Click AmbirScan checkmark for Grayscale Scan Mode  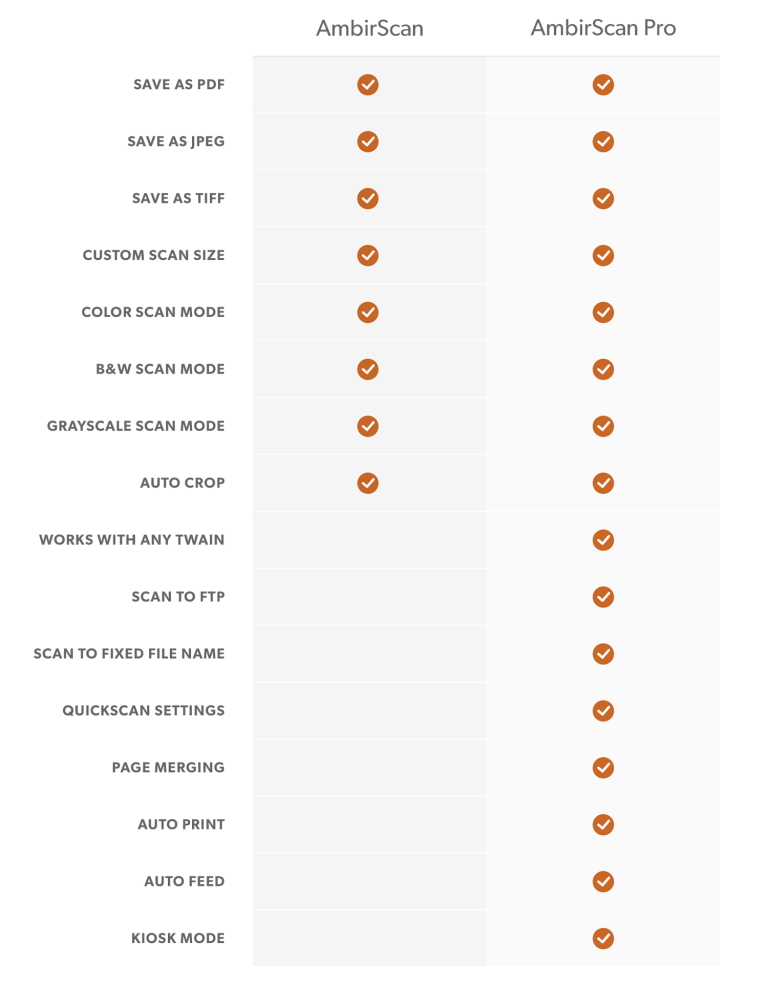(368, 427)
